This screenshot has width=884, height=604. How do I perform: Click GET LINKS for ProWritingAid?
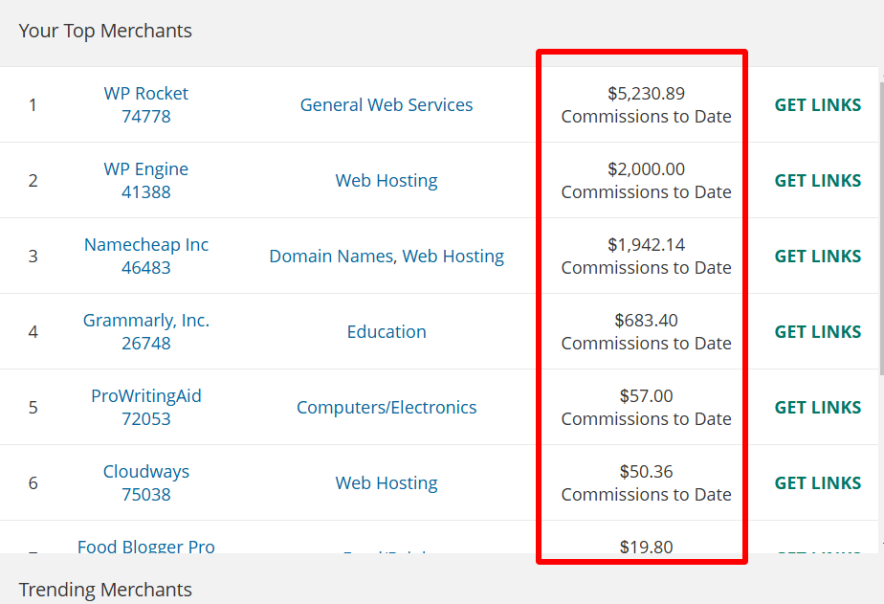pyautogui.click(x=817, y=407)
